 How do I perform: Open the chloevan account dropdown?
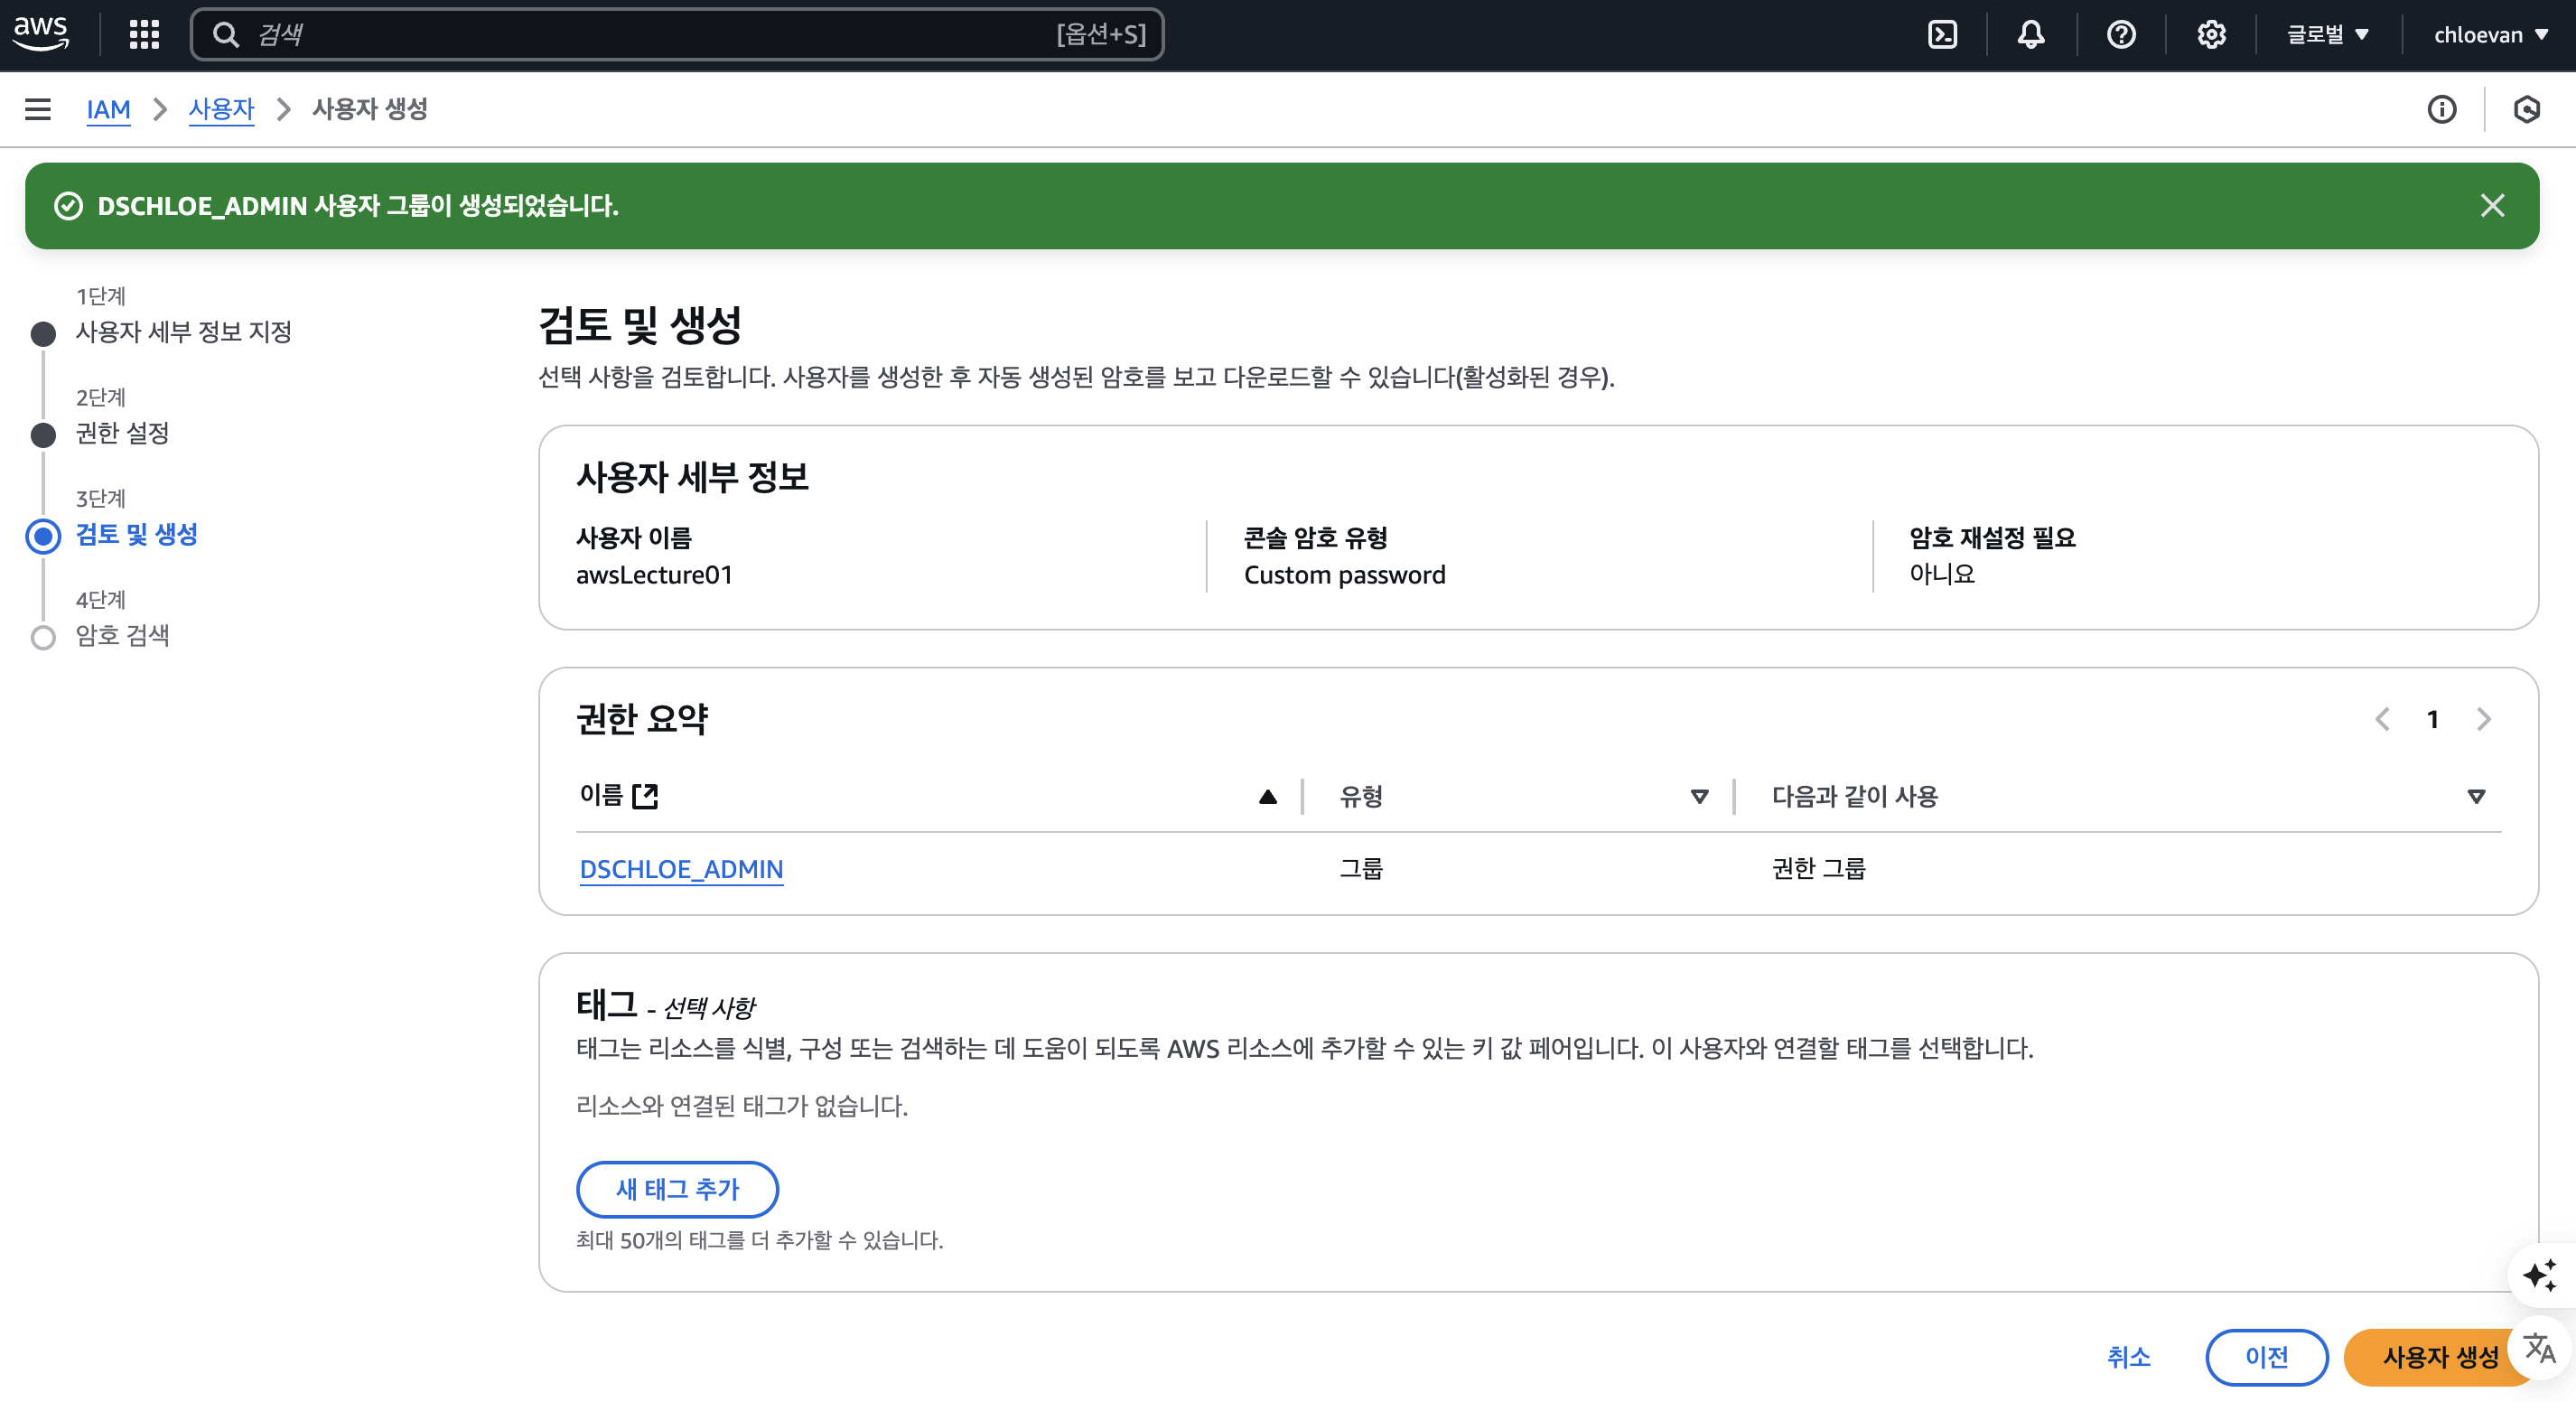coord(2489,35)
